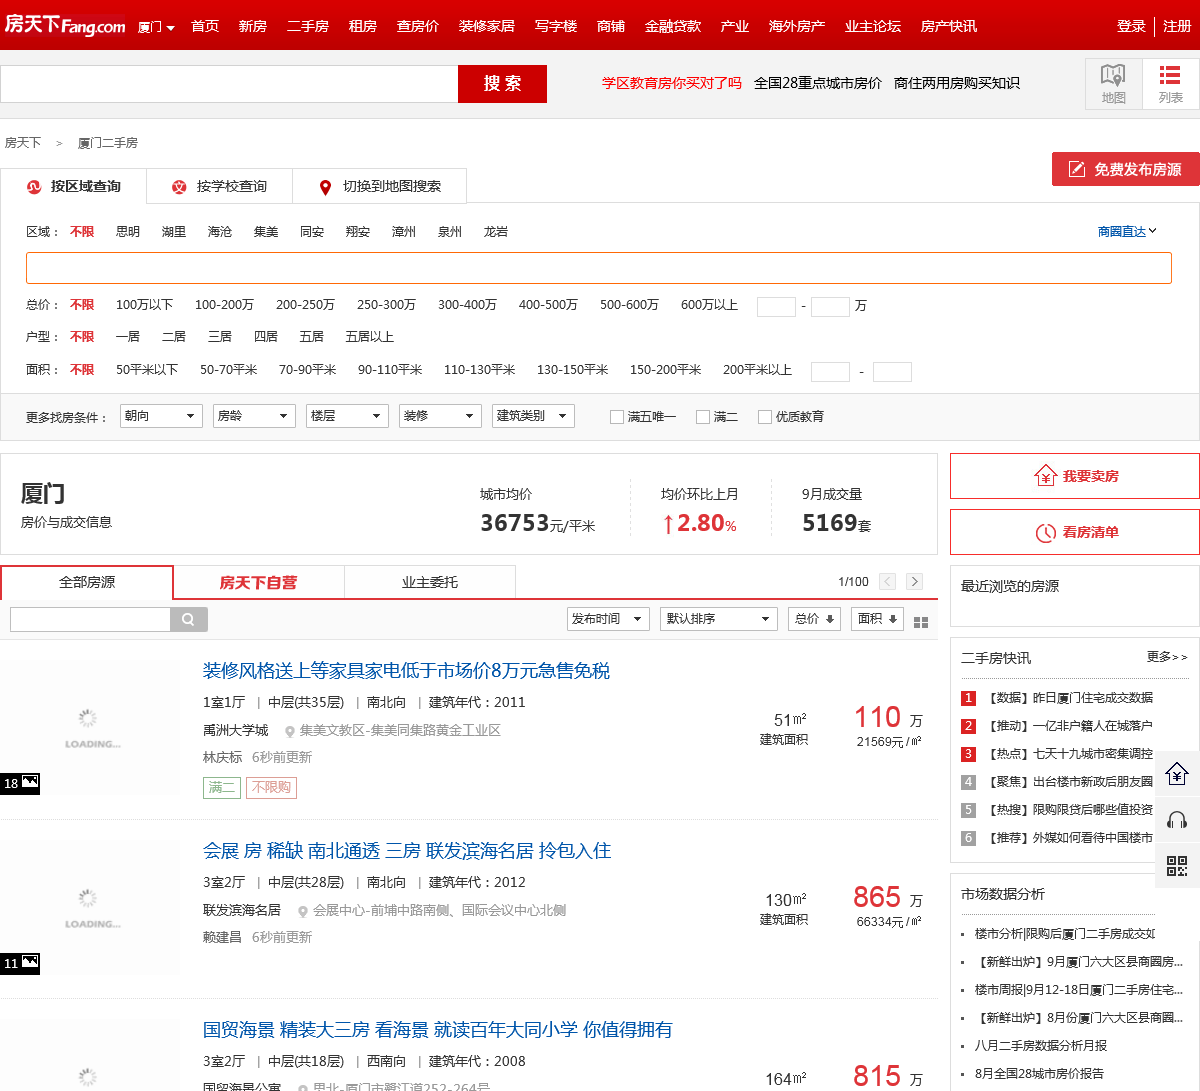The height and width of the screenshot is (1091, 1200).
Task: Click the search magnifier icon in listings filter
Action: tap(189, 619)
